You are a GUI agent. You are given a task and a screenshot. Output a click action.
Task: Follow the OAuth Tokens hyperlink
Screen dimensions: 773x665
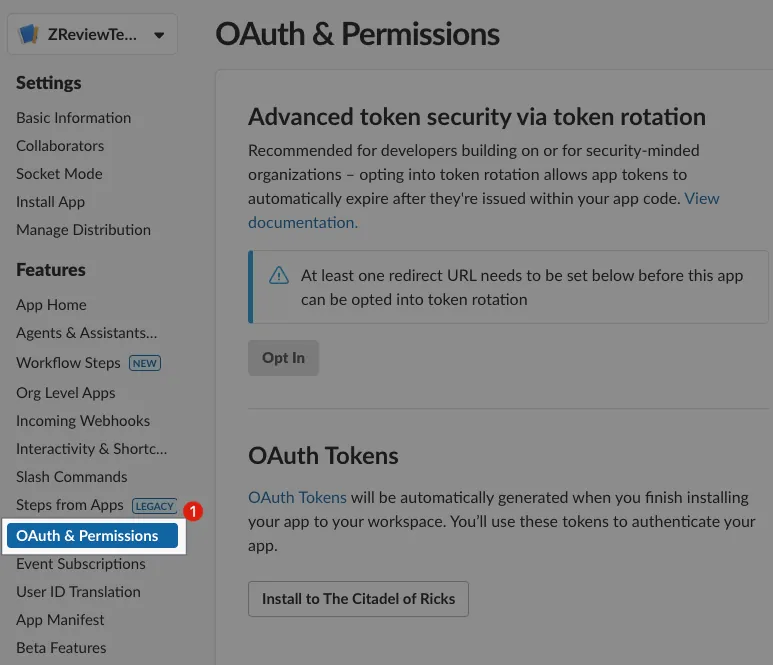[297, 497]
